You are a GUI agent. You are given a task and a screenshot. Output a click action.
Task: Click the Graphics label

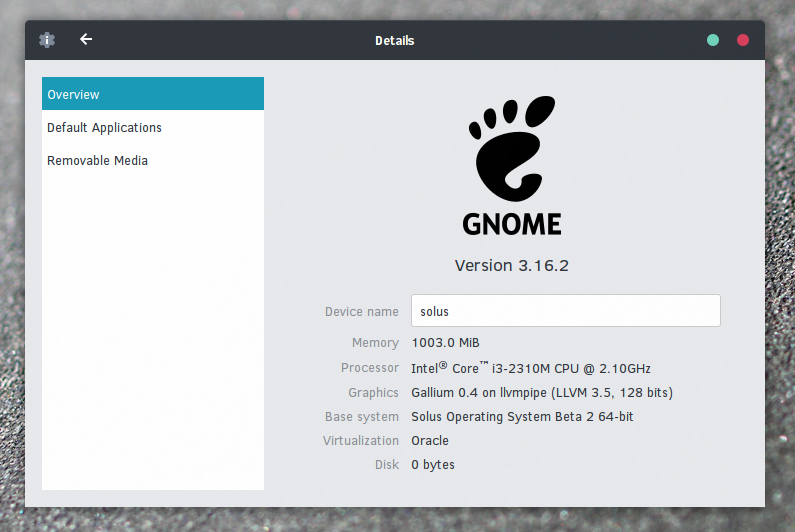pyautogui.click(x=373, y=393)
